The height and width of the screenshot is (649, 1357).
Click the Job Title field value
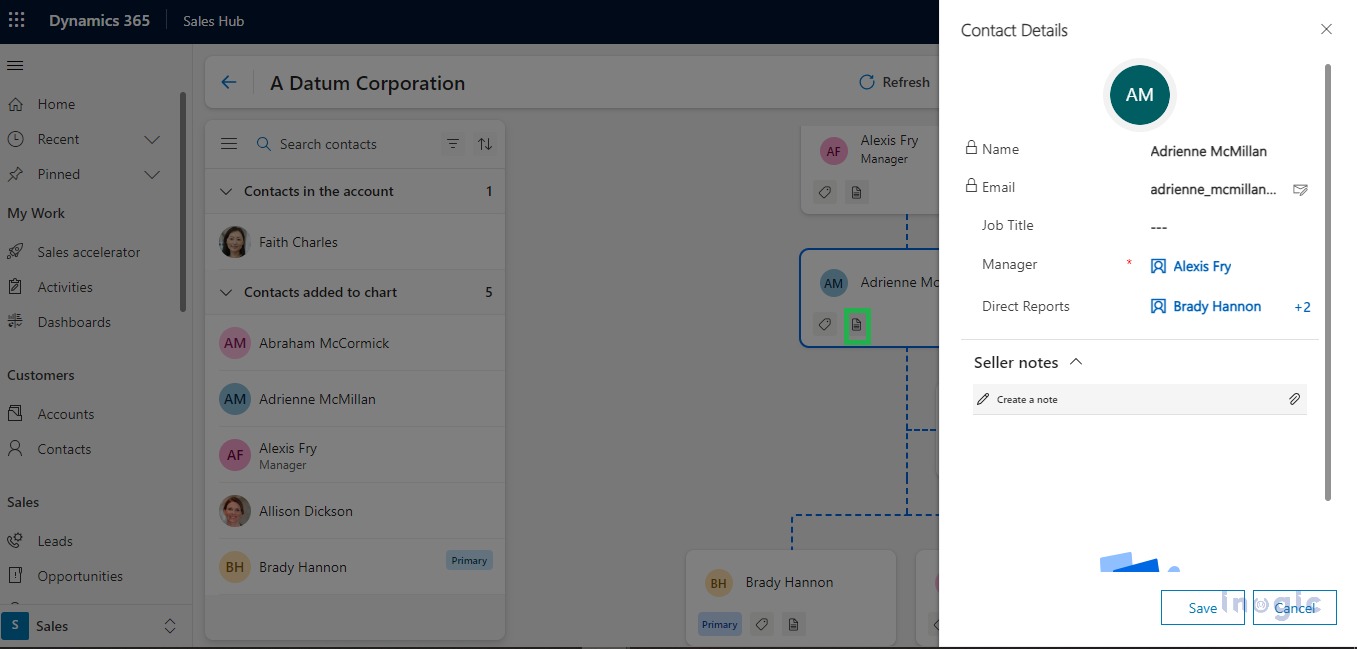coord(1159,227)
